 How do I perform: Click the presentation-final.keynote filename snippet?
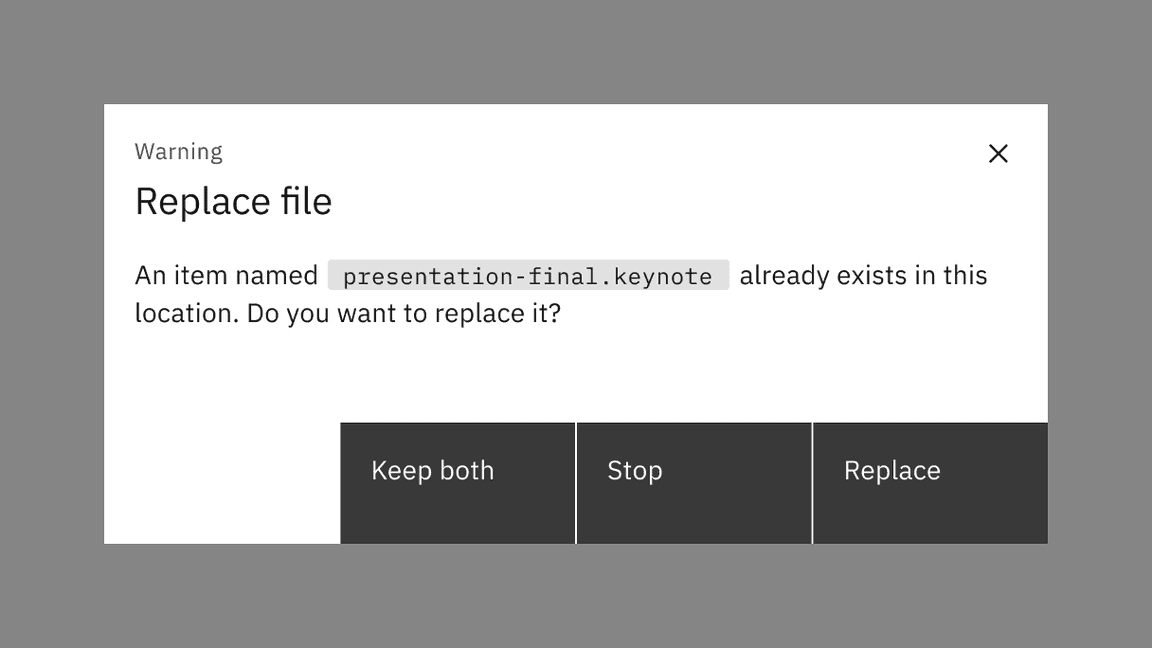click(x=528, y=275)
